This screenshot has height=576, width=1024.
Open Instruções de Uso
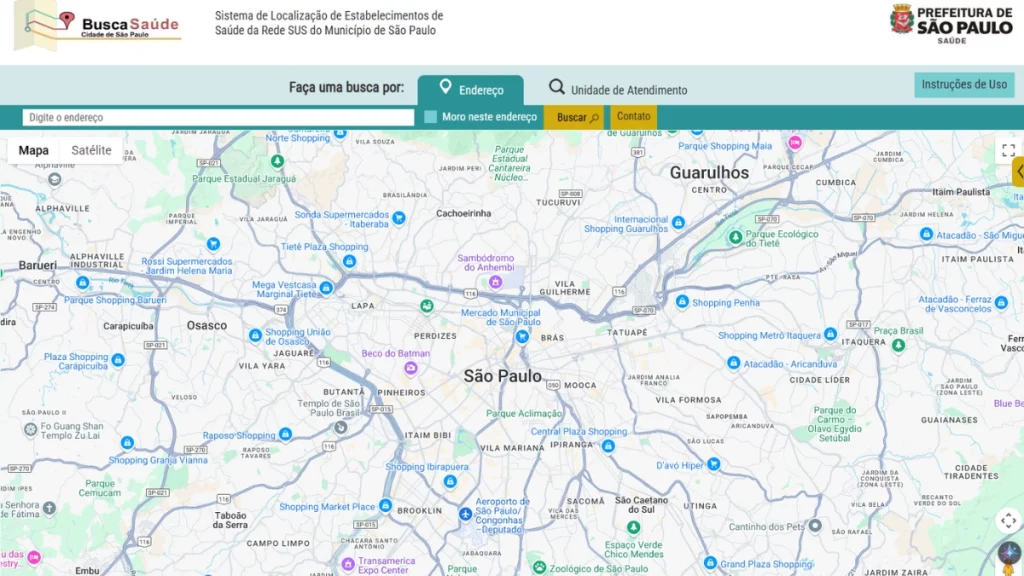[x=963, y=85]
